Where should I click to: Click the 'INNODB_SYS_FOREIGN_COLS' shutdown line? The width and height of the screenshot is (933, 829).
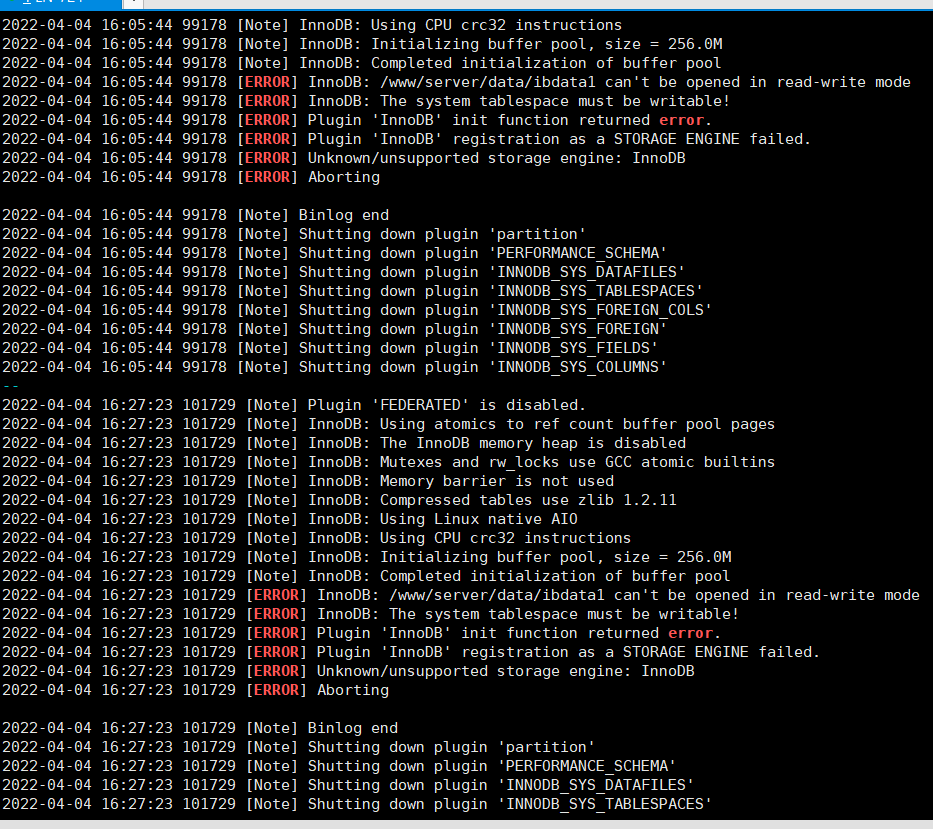357,311
